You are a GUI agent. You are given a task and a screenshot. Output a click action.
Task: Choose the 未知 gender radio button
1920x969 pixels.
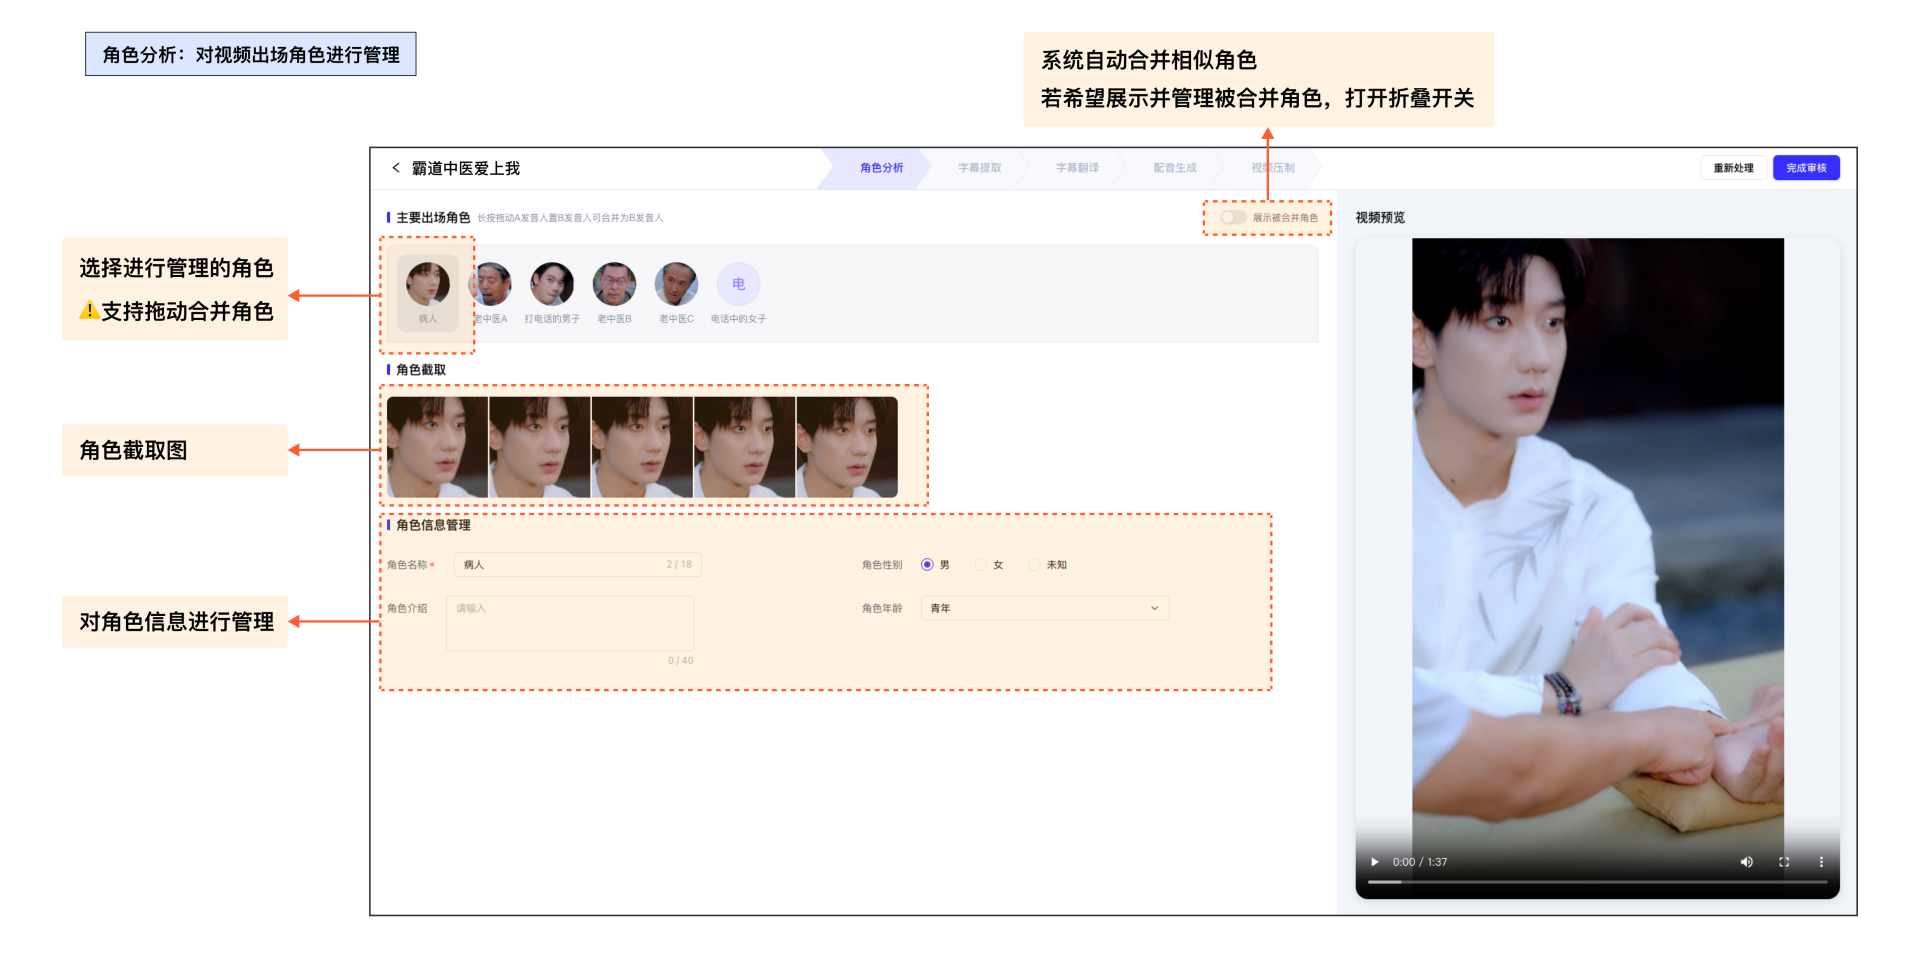pyautogui.click(x=1034, y=565)
